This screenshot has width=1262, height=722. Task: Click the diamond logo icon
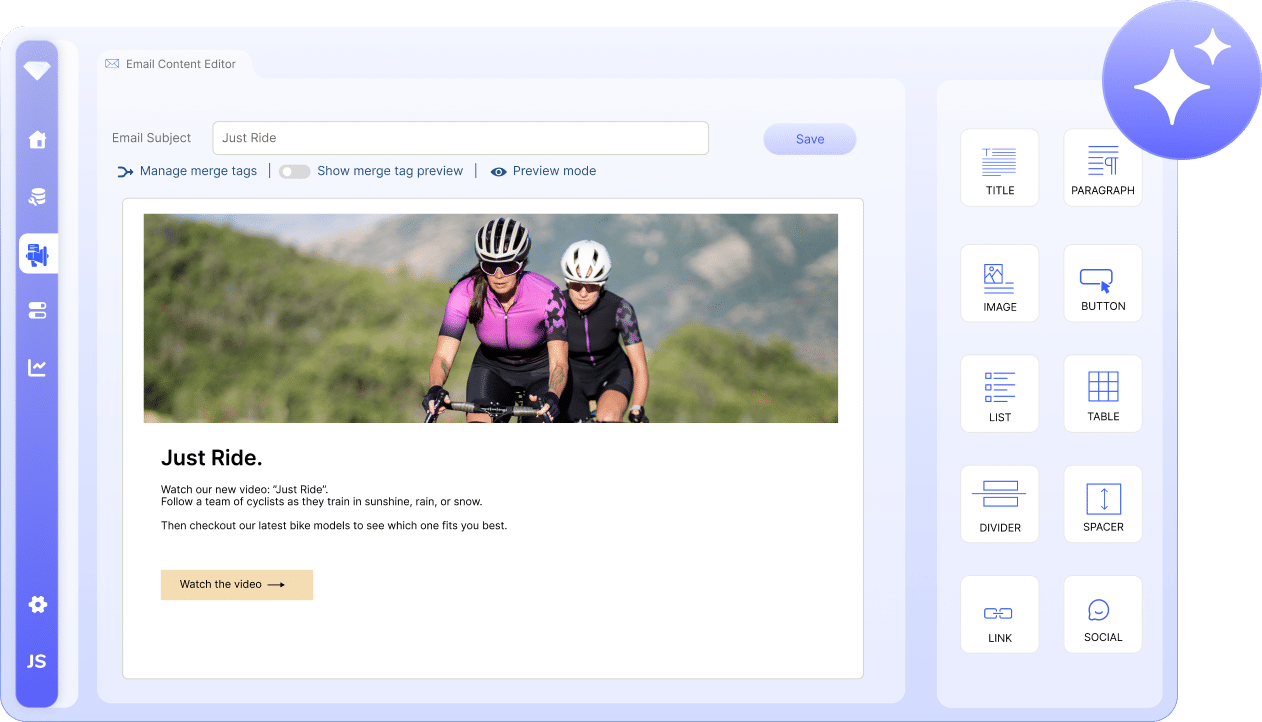tap(37, 71)
